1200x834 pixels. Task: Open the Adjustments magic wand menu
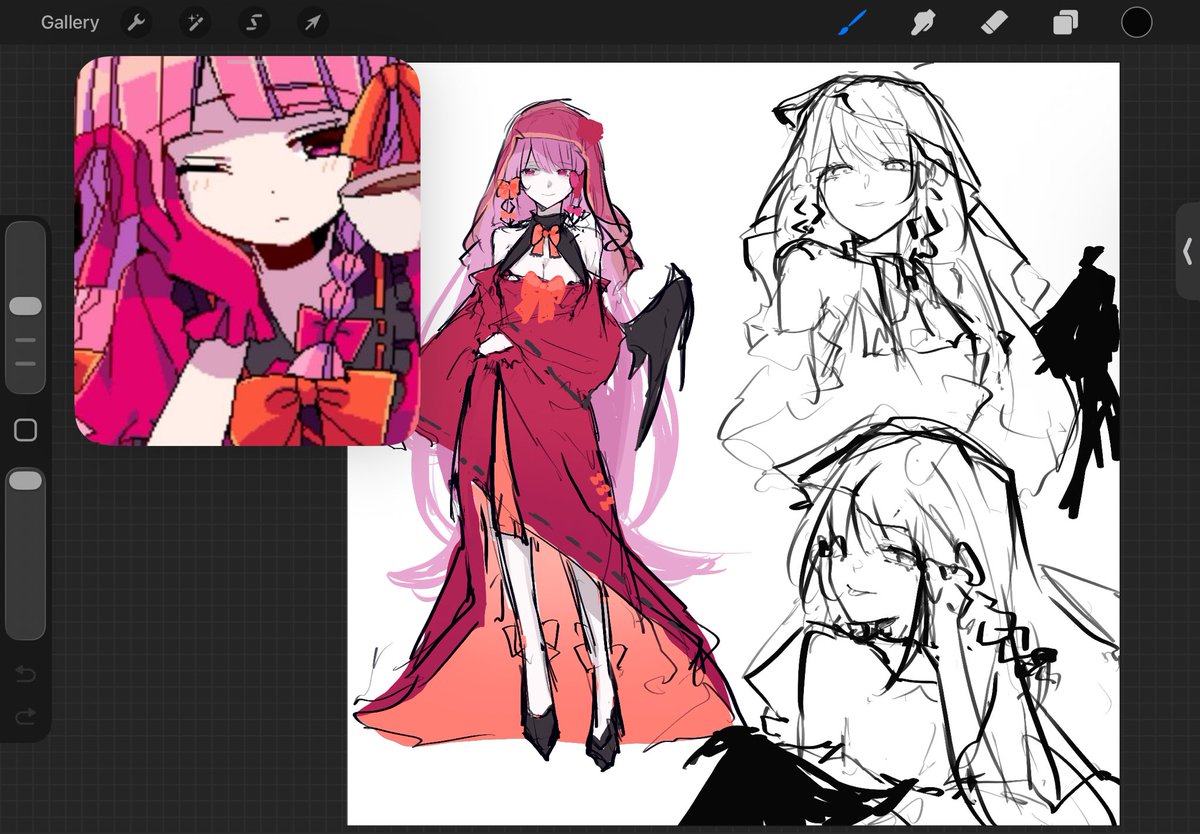[x=195, y=22]
